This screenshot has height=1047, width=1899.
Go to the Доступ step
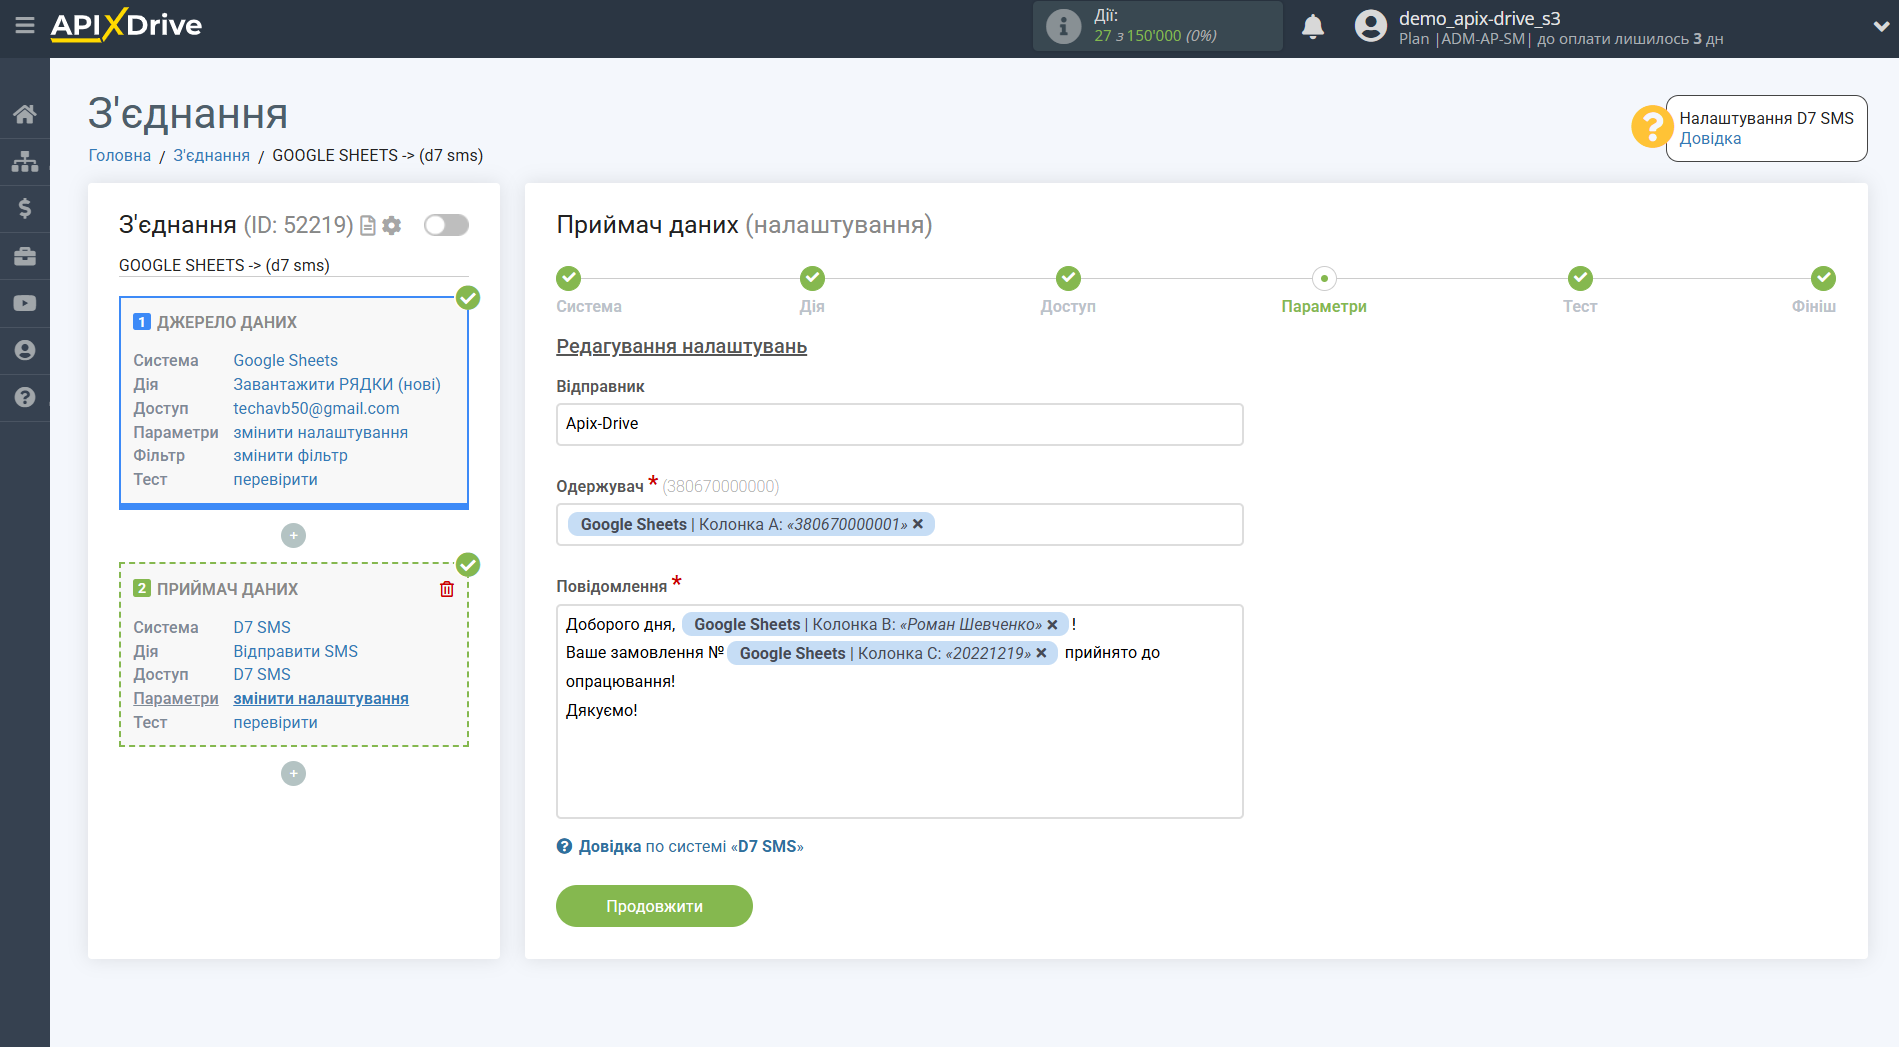(x=1067, y=279)
